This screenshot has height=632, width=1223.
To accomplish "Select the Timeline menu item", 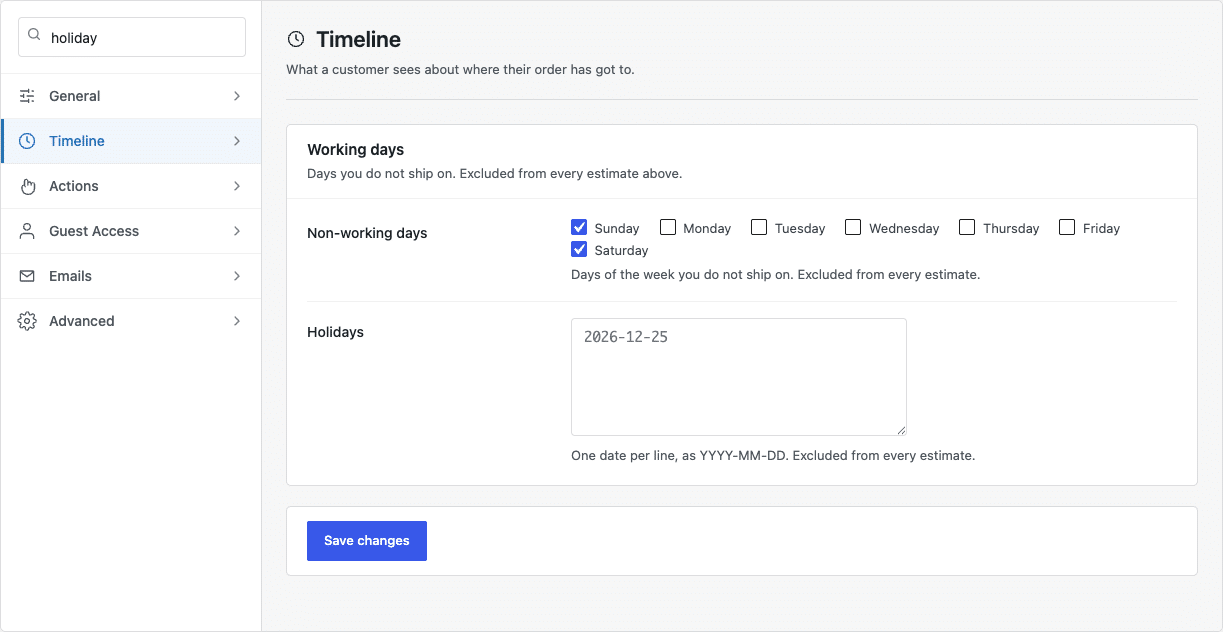I will pyautogui.click(x=131, y=141).
